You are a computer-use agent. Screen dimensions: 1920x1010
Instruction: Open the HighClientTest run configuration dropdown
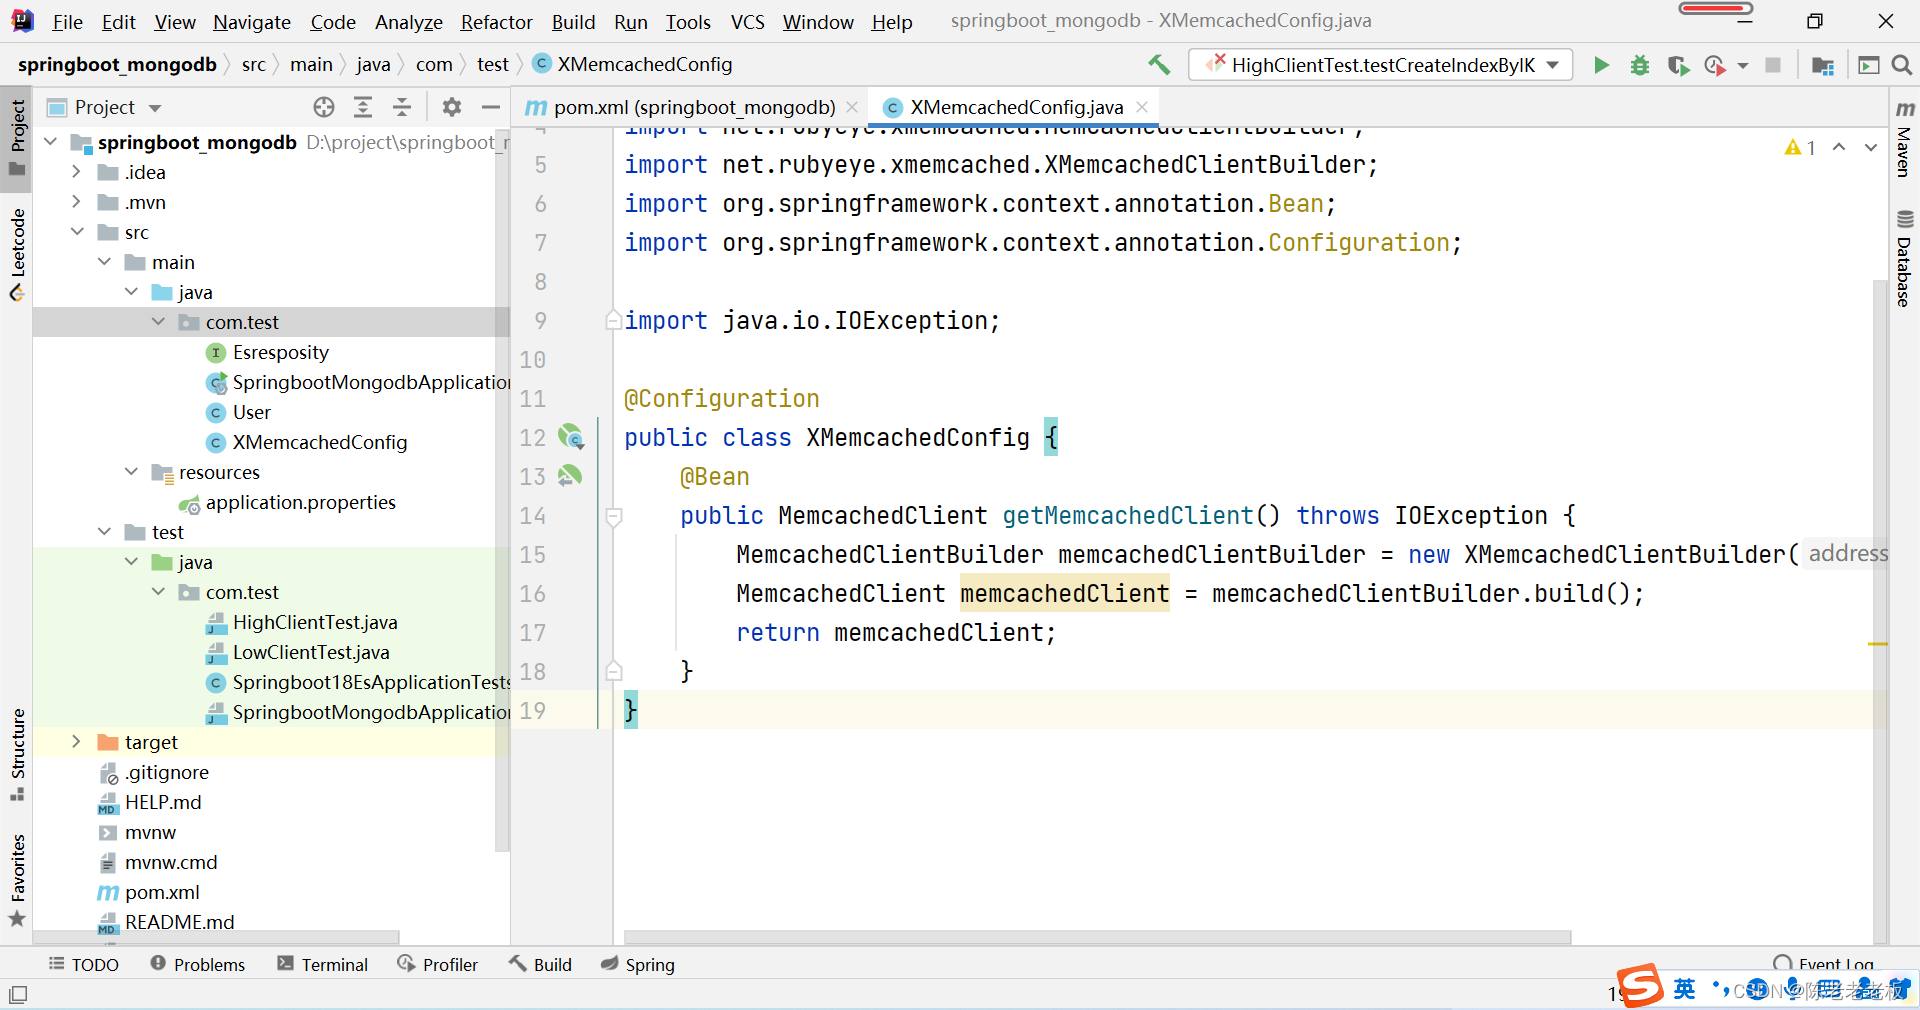coord(1380,65)
